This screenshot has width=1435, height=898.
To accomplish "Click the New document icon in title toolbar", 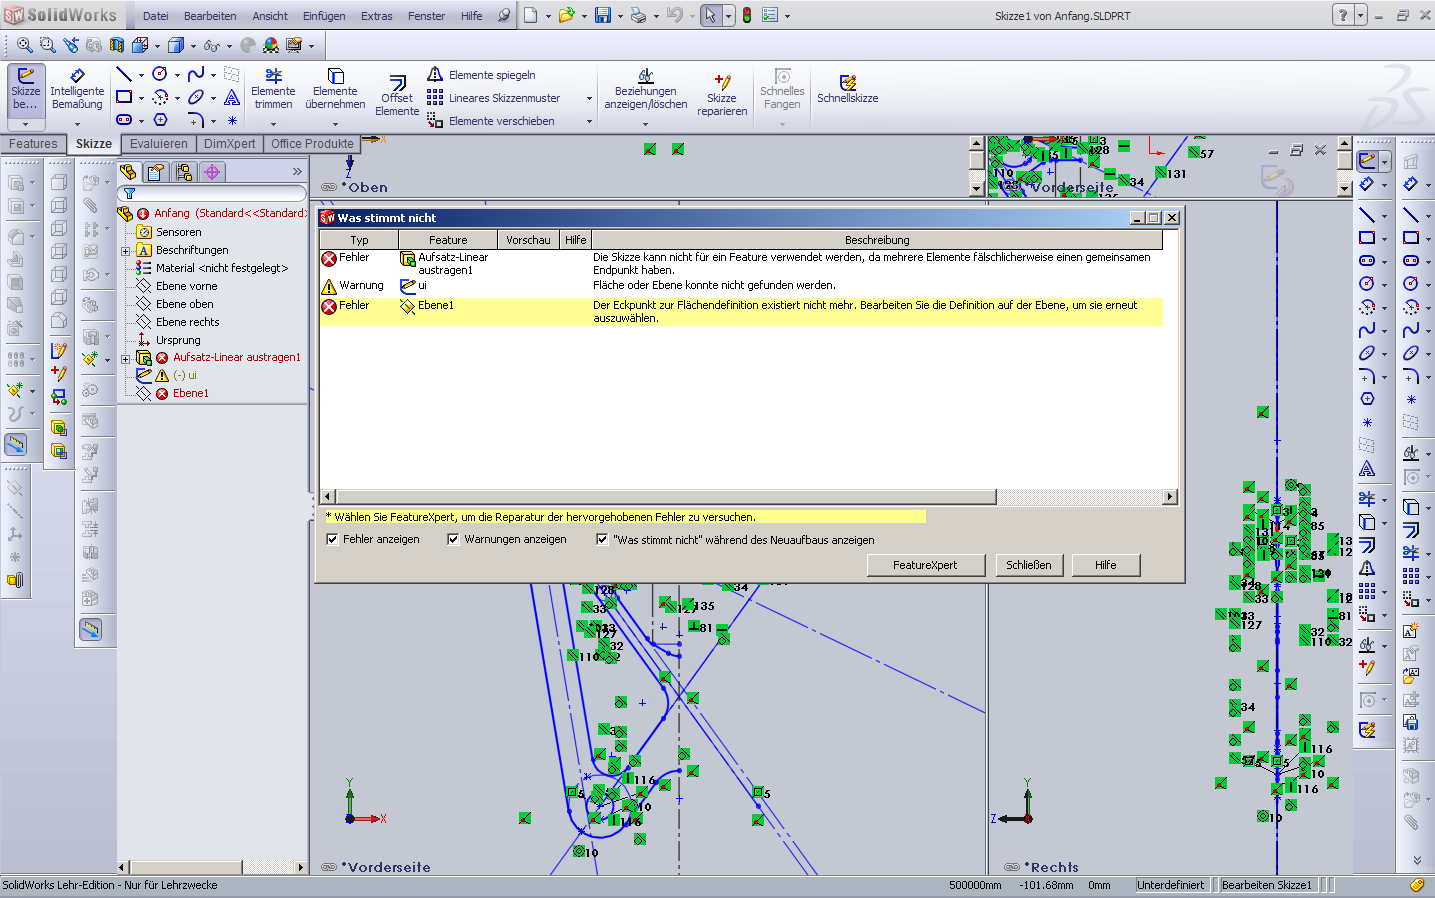I will pos(531,15).
